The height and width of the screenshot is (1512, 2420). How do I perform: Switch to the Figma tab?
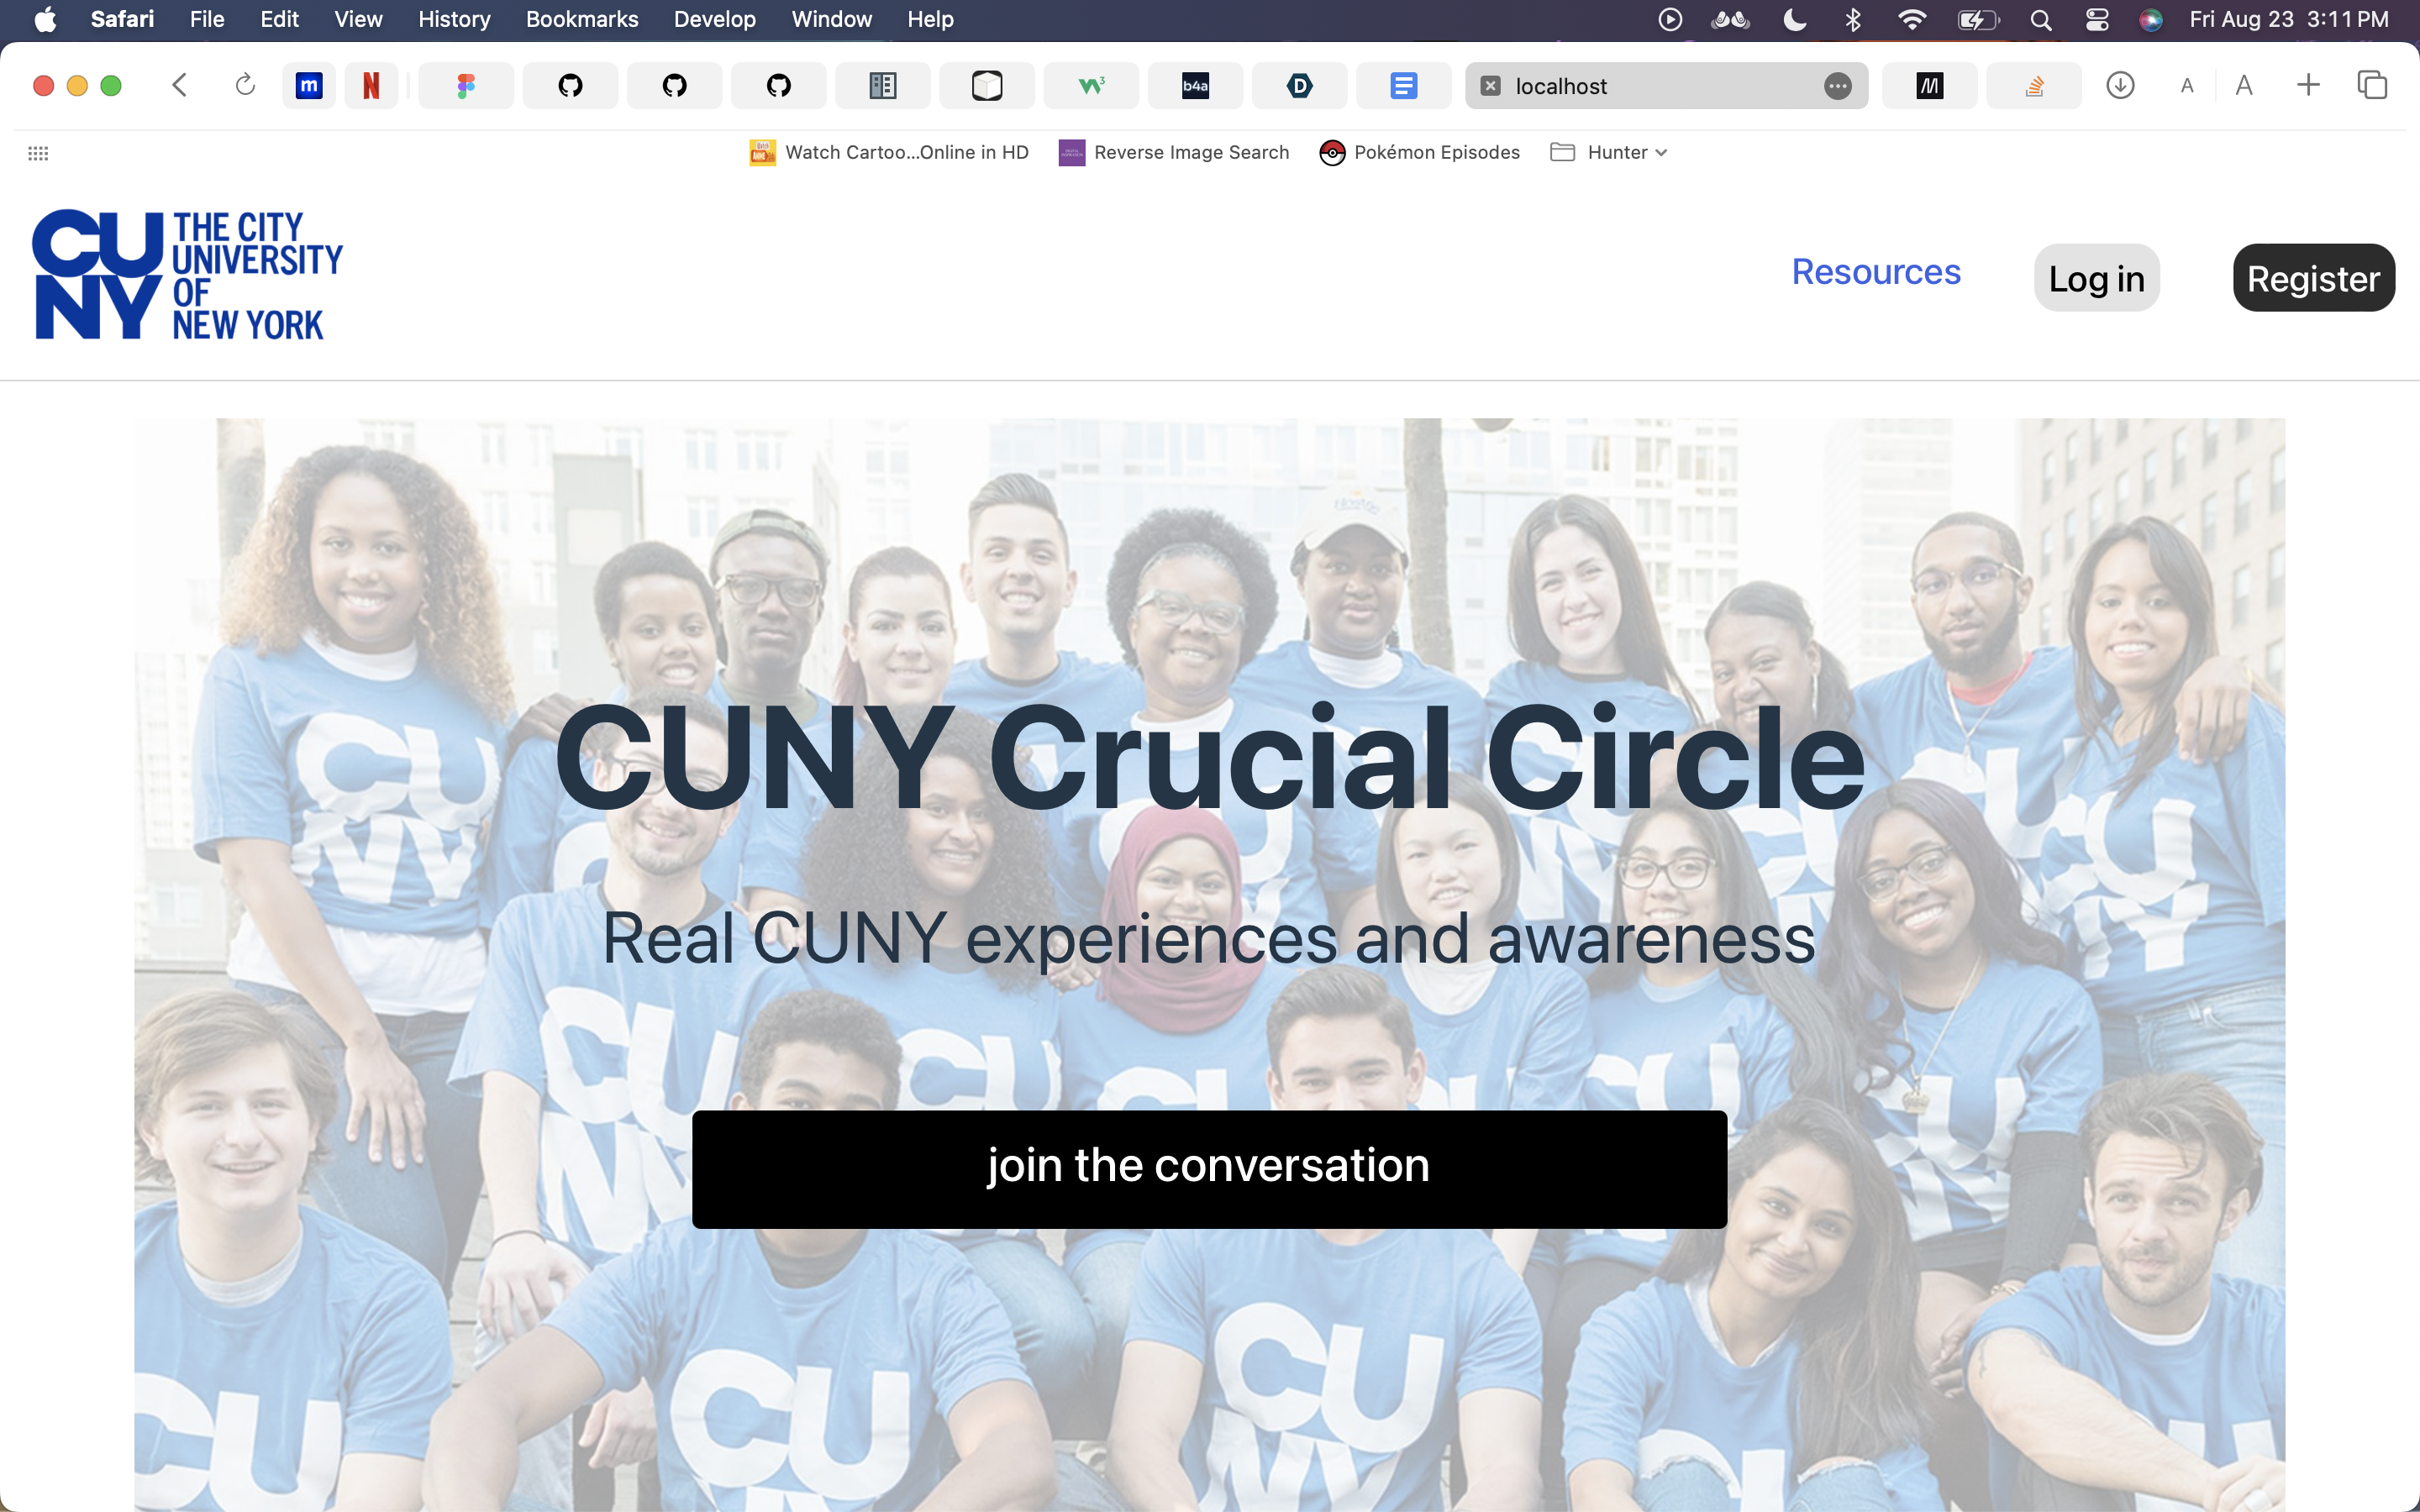(x=465, y=86)
